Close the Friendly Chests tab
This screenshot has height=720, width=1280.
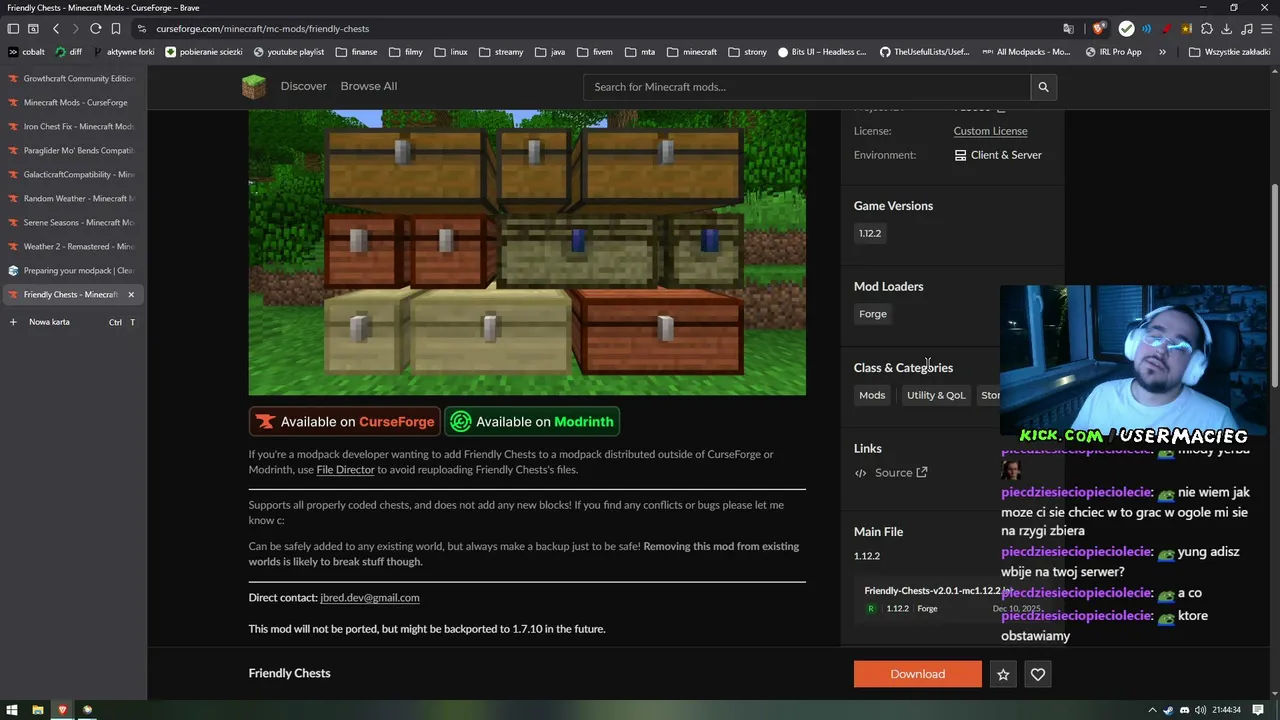pos(130,295)
